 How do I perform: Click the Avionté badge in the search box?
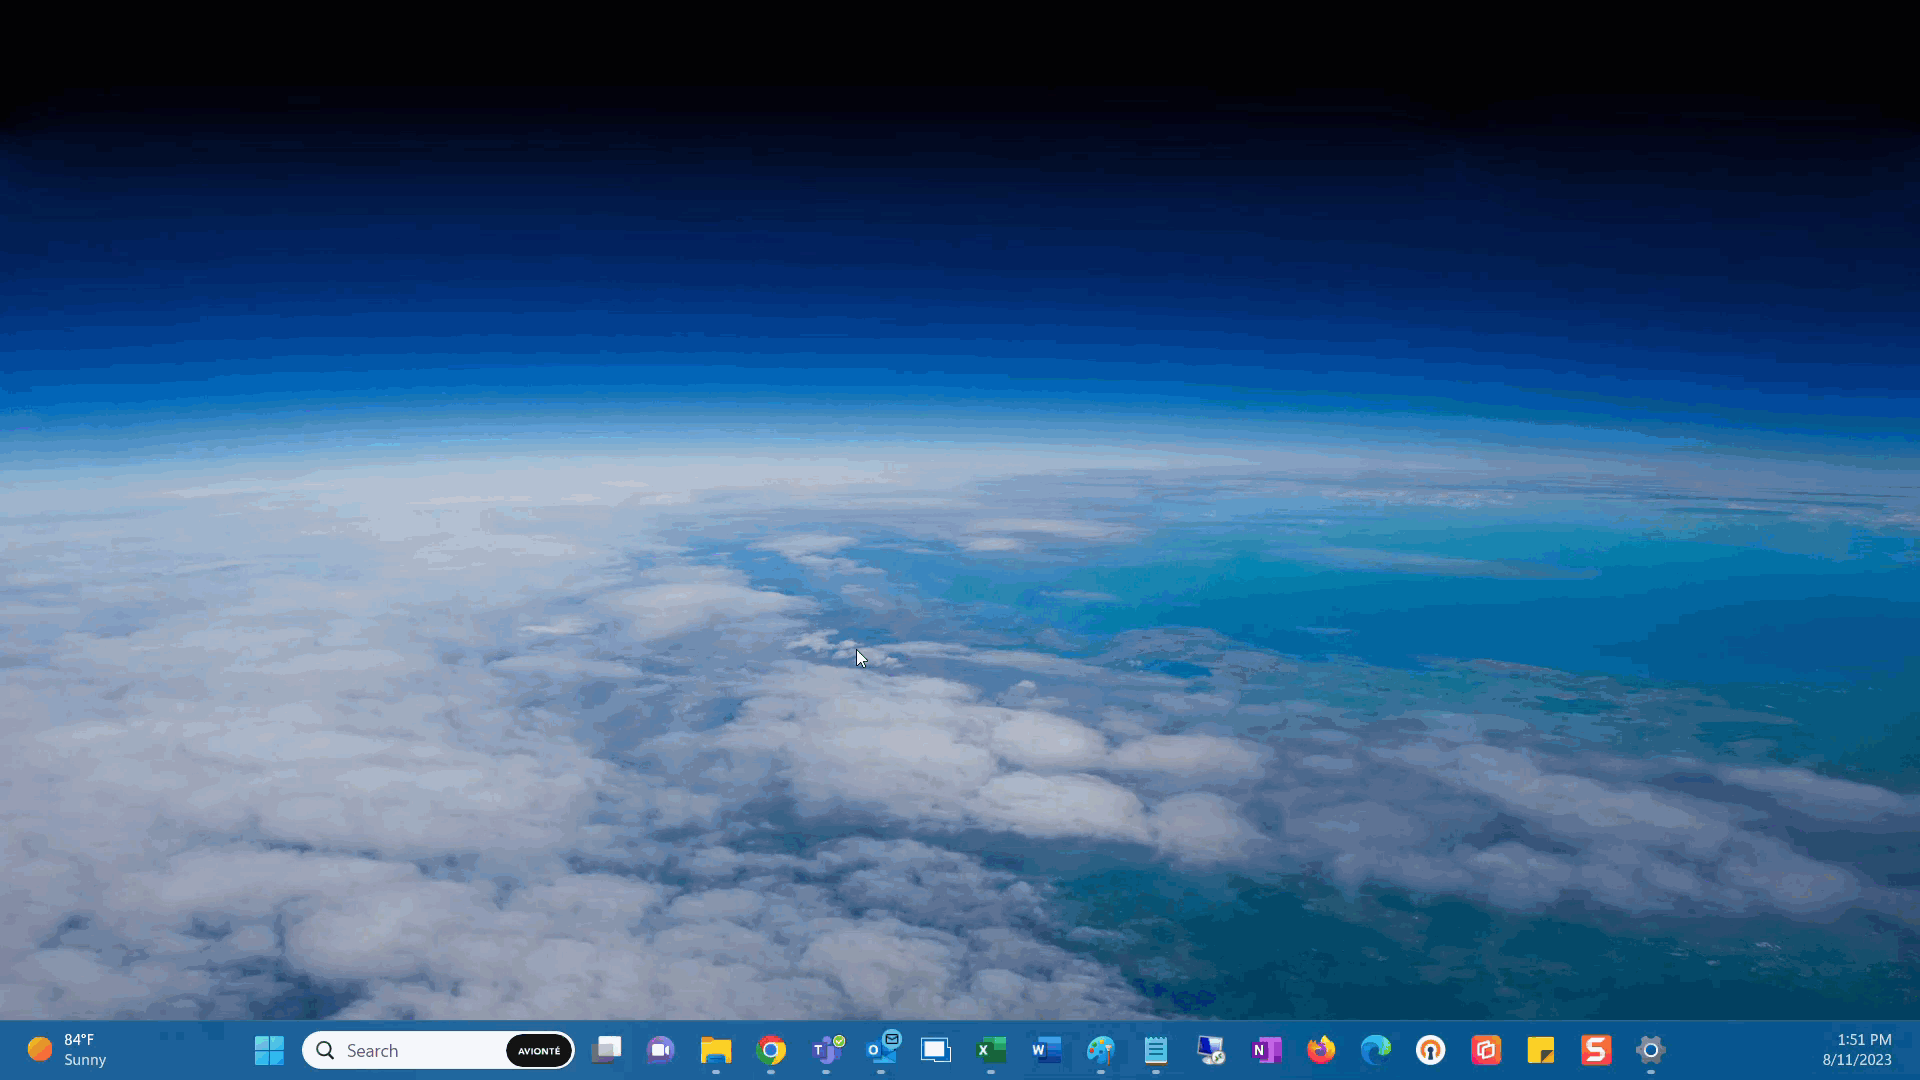(539, 1050)
